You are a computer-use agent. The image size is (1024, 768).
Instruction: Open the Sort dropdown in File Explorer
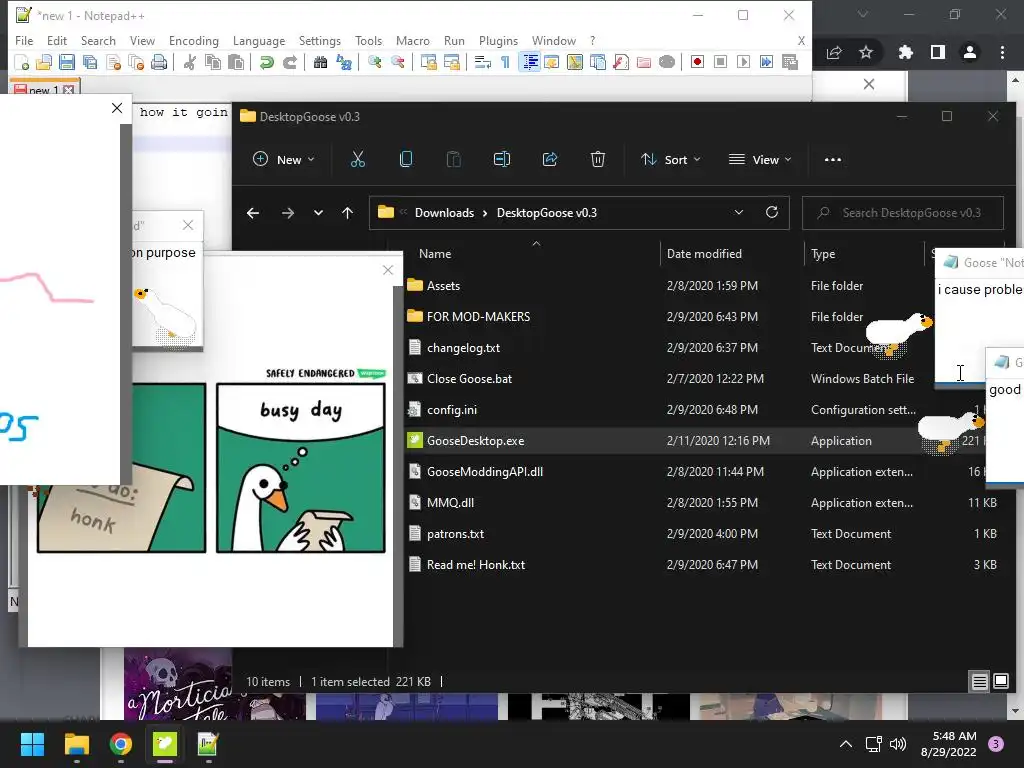671,159
